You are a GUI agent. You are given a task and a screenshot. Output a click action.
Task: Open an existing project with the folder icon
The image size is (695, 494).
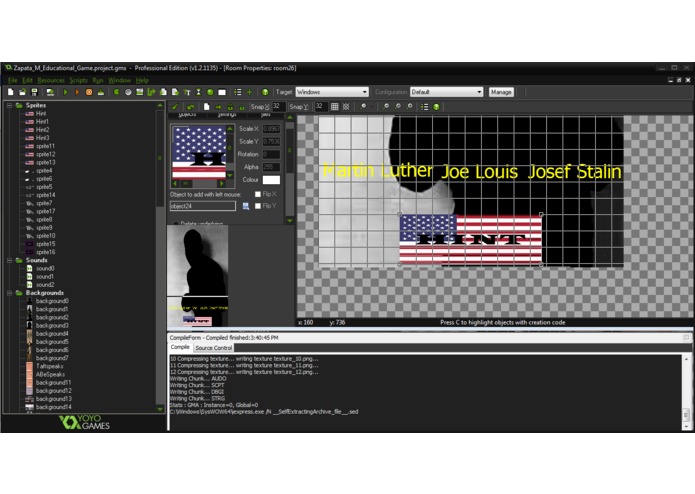coord(22,92)
